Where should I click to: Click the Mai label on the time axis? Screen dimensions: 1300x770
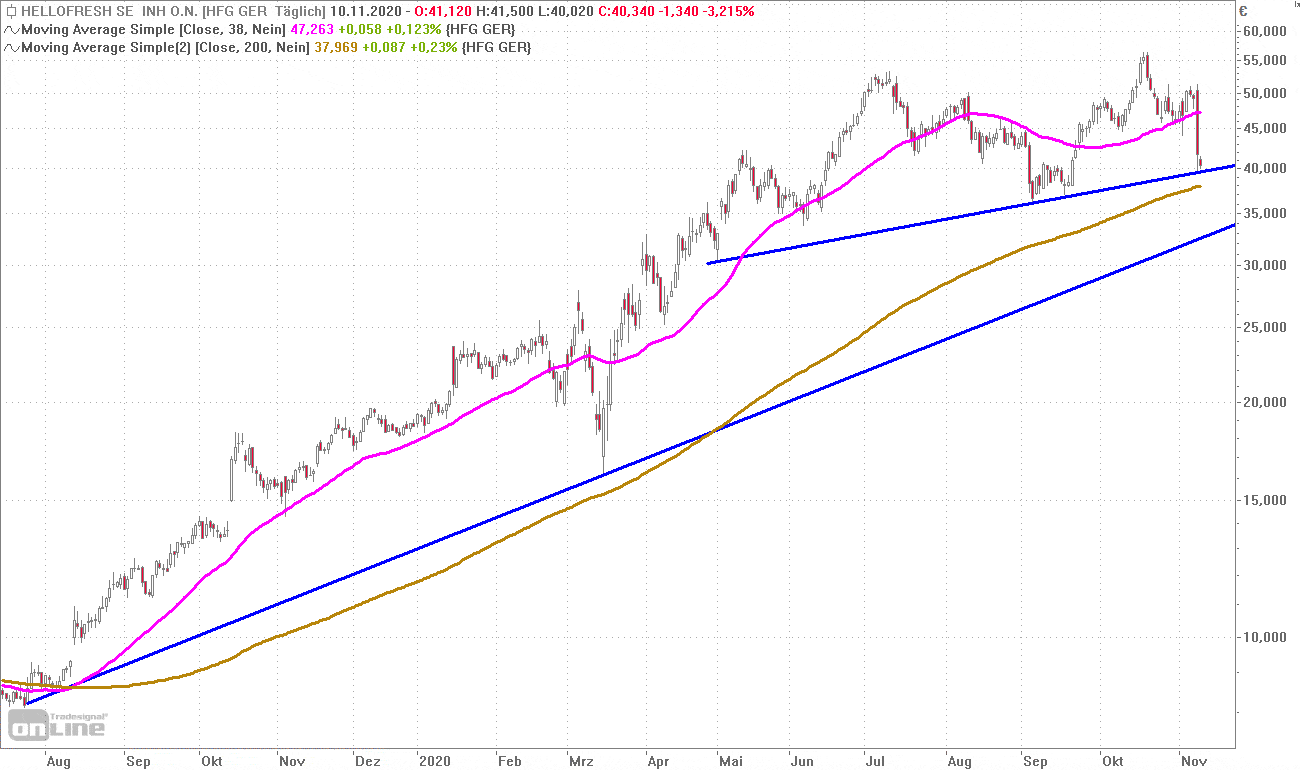point(732,761)
